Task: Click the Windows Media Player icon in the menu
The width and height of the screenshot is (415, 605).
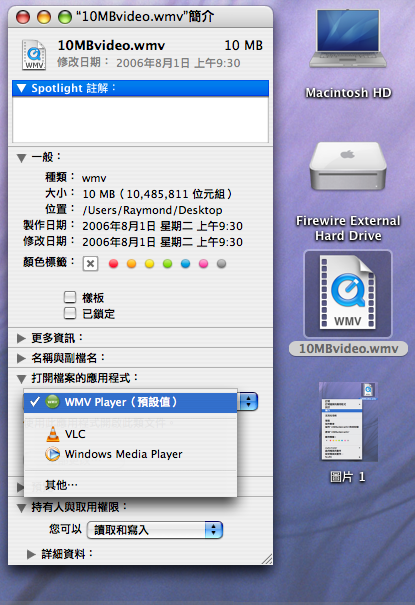Action: pos(52,454)
